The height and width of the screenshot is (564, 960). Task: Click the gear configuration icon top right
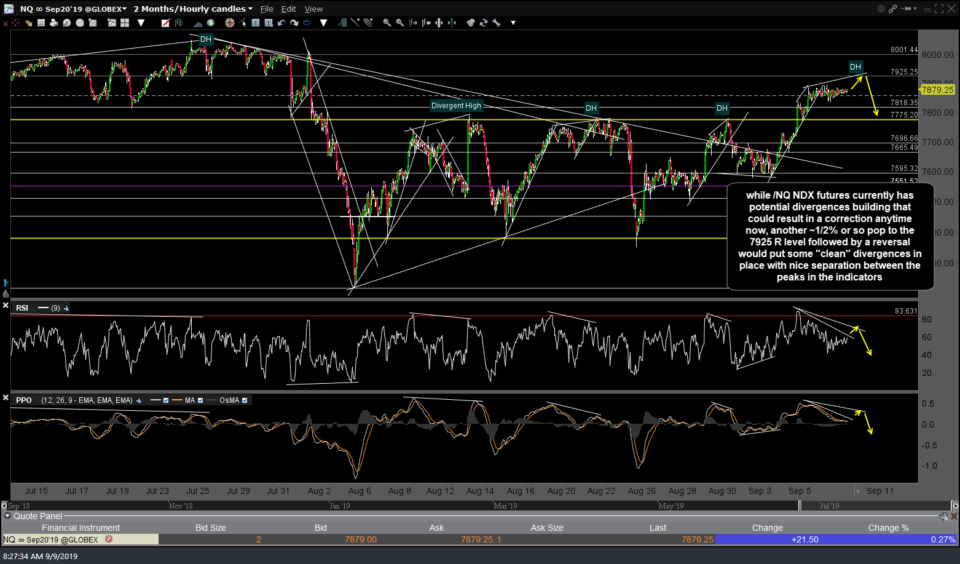881,9
